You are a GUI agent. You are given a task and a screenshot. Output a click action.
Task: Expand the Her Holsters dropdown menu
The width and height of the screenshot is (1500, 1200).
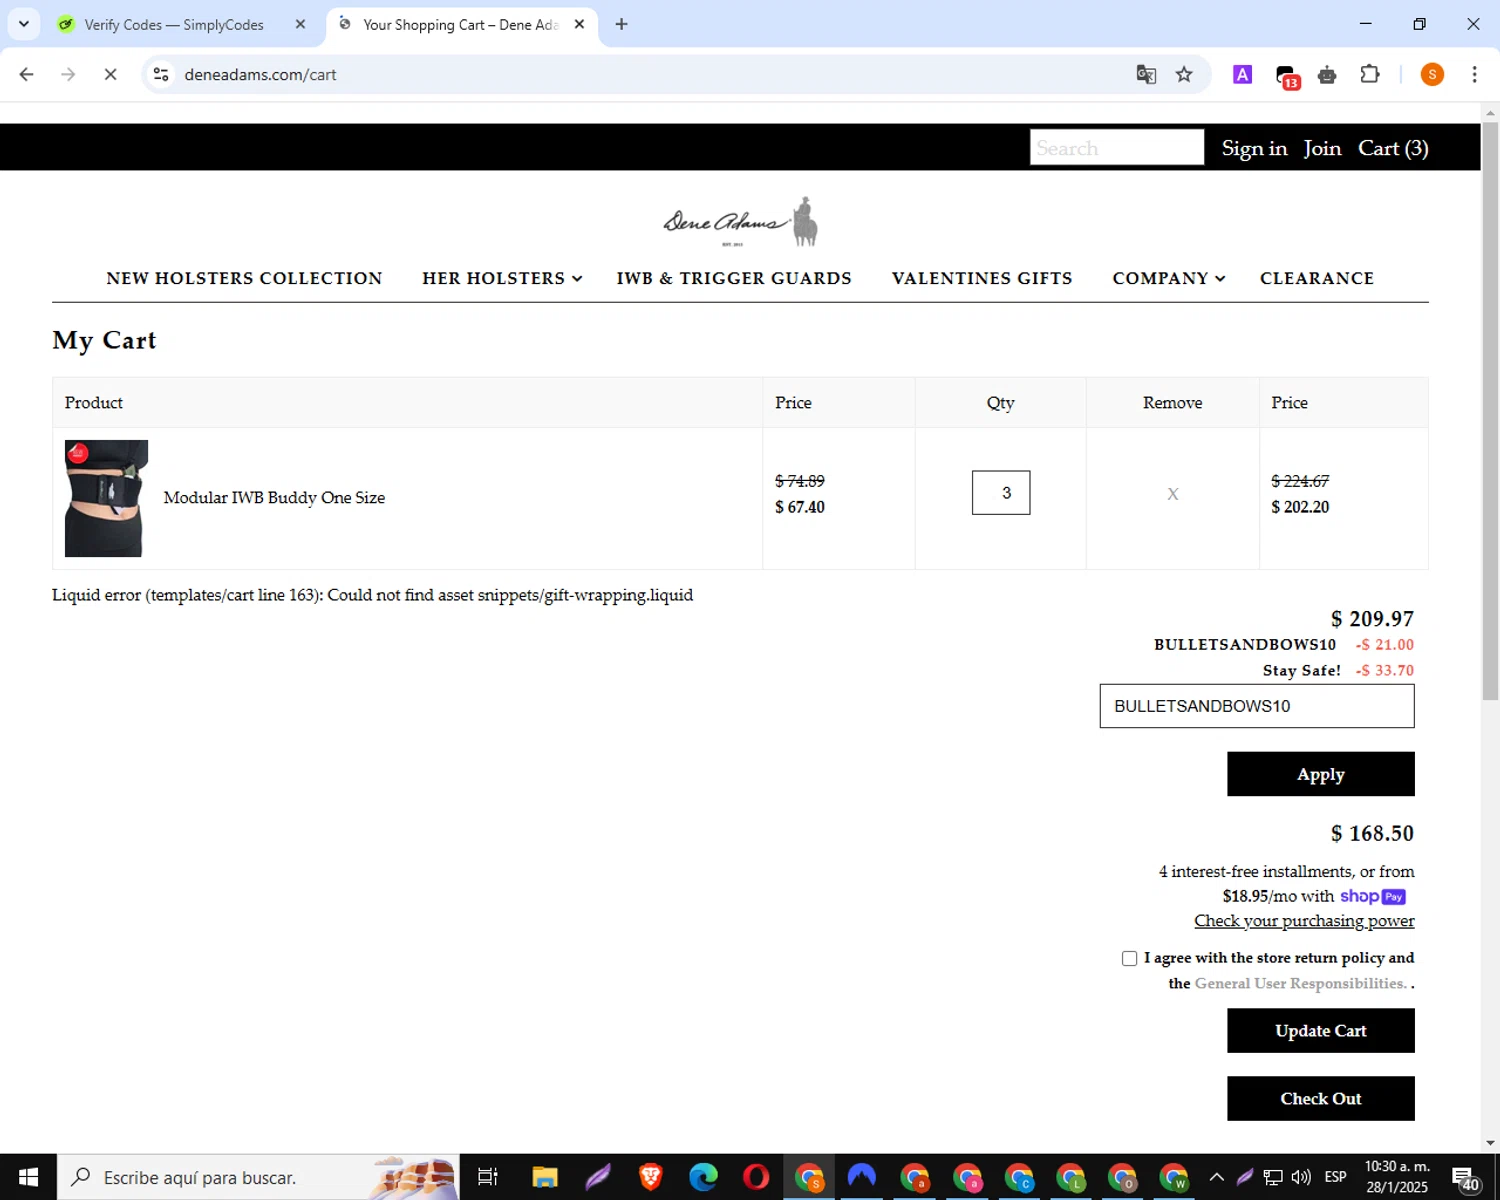(x=502, y=278)
